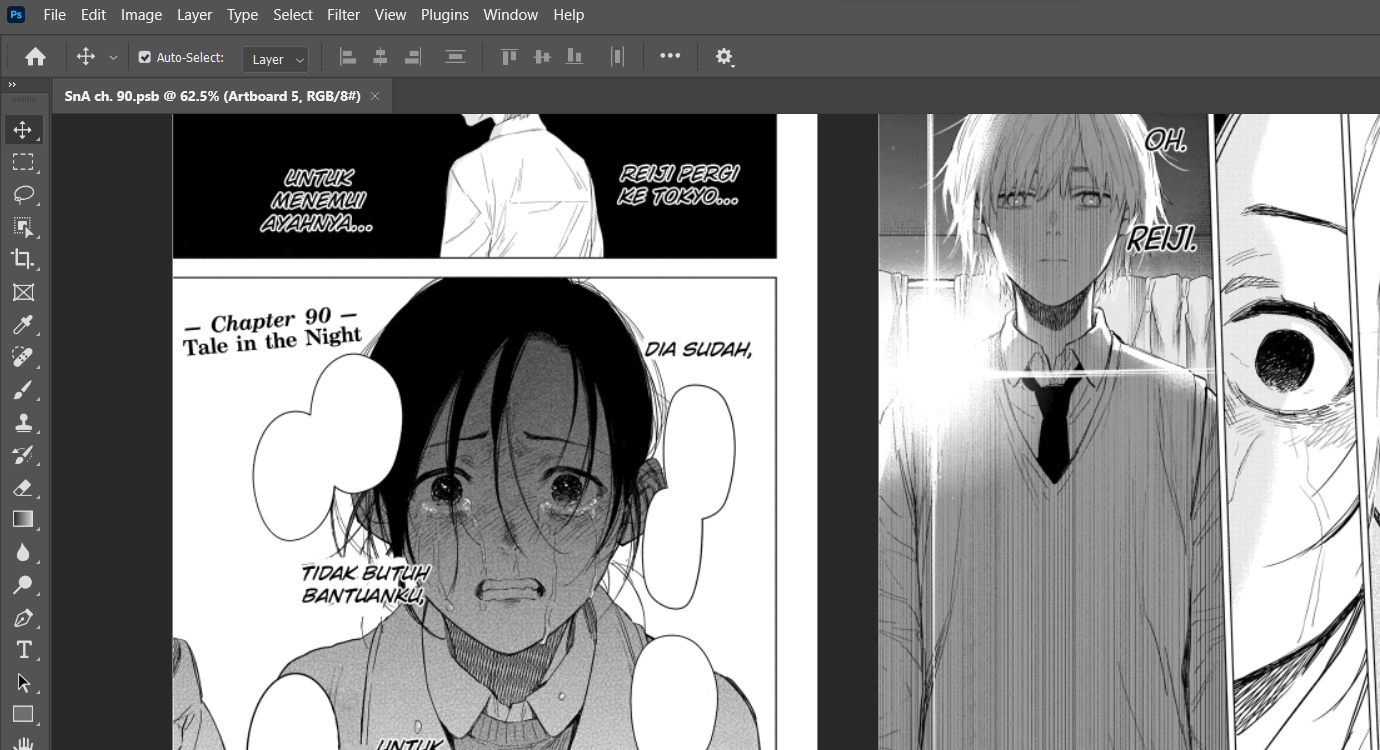Select the Move tool in the toolbox

(x=23, y=130)
